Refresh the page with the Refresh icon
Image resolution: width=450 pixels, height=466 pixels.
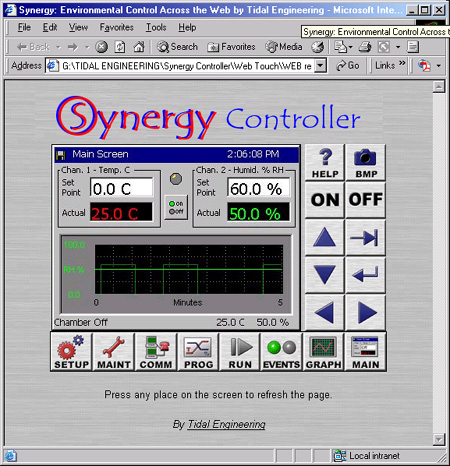click(x=120, y=47)
